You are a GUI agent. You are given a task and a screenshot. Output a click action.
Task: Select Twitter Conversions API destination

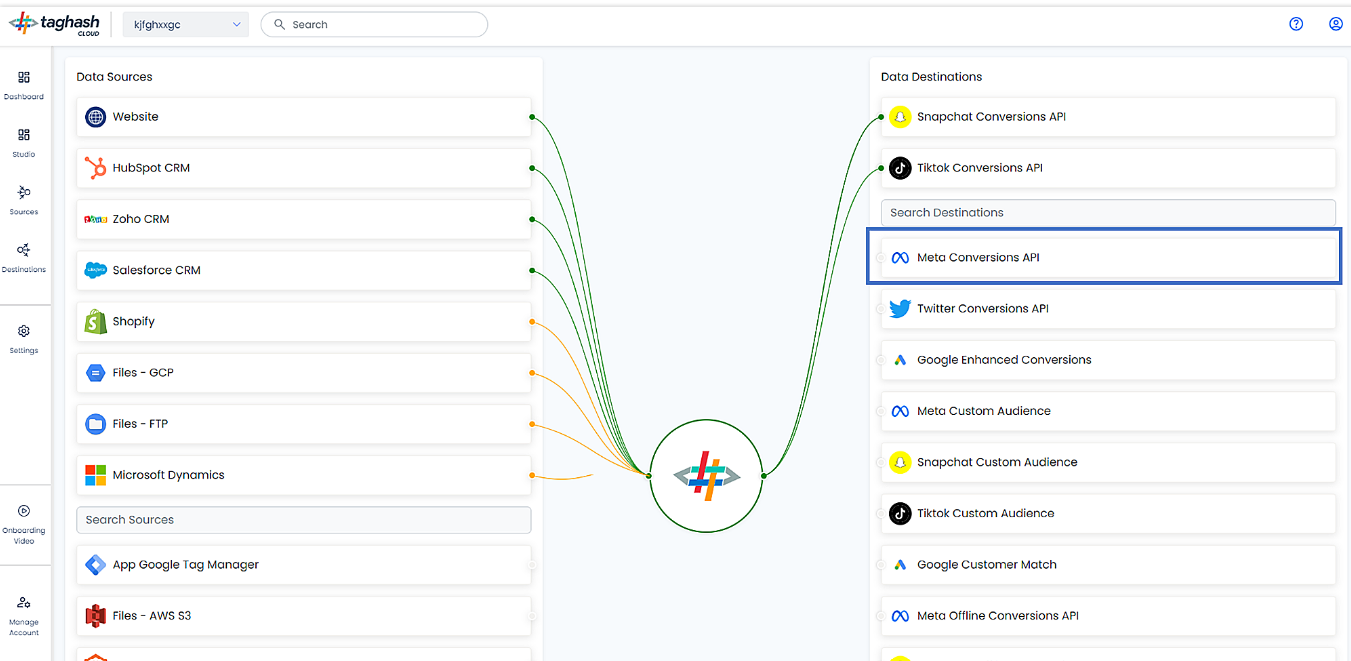point(1108,309)
